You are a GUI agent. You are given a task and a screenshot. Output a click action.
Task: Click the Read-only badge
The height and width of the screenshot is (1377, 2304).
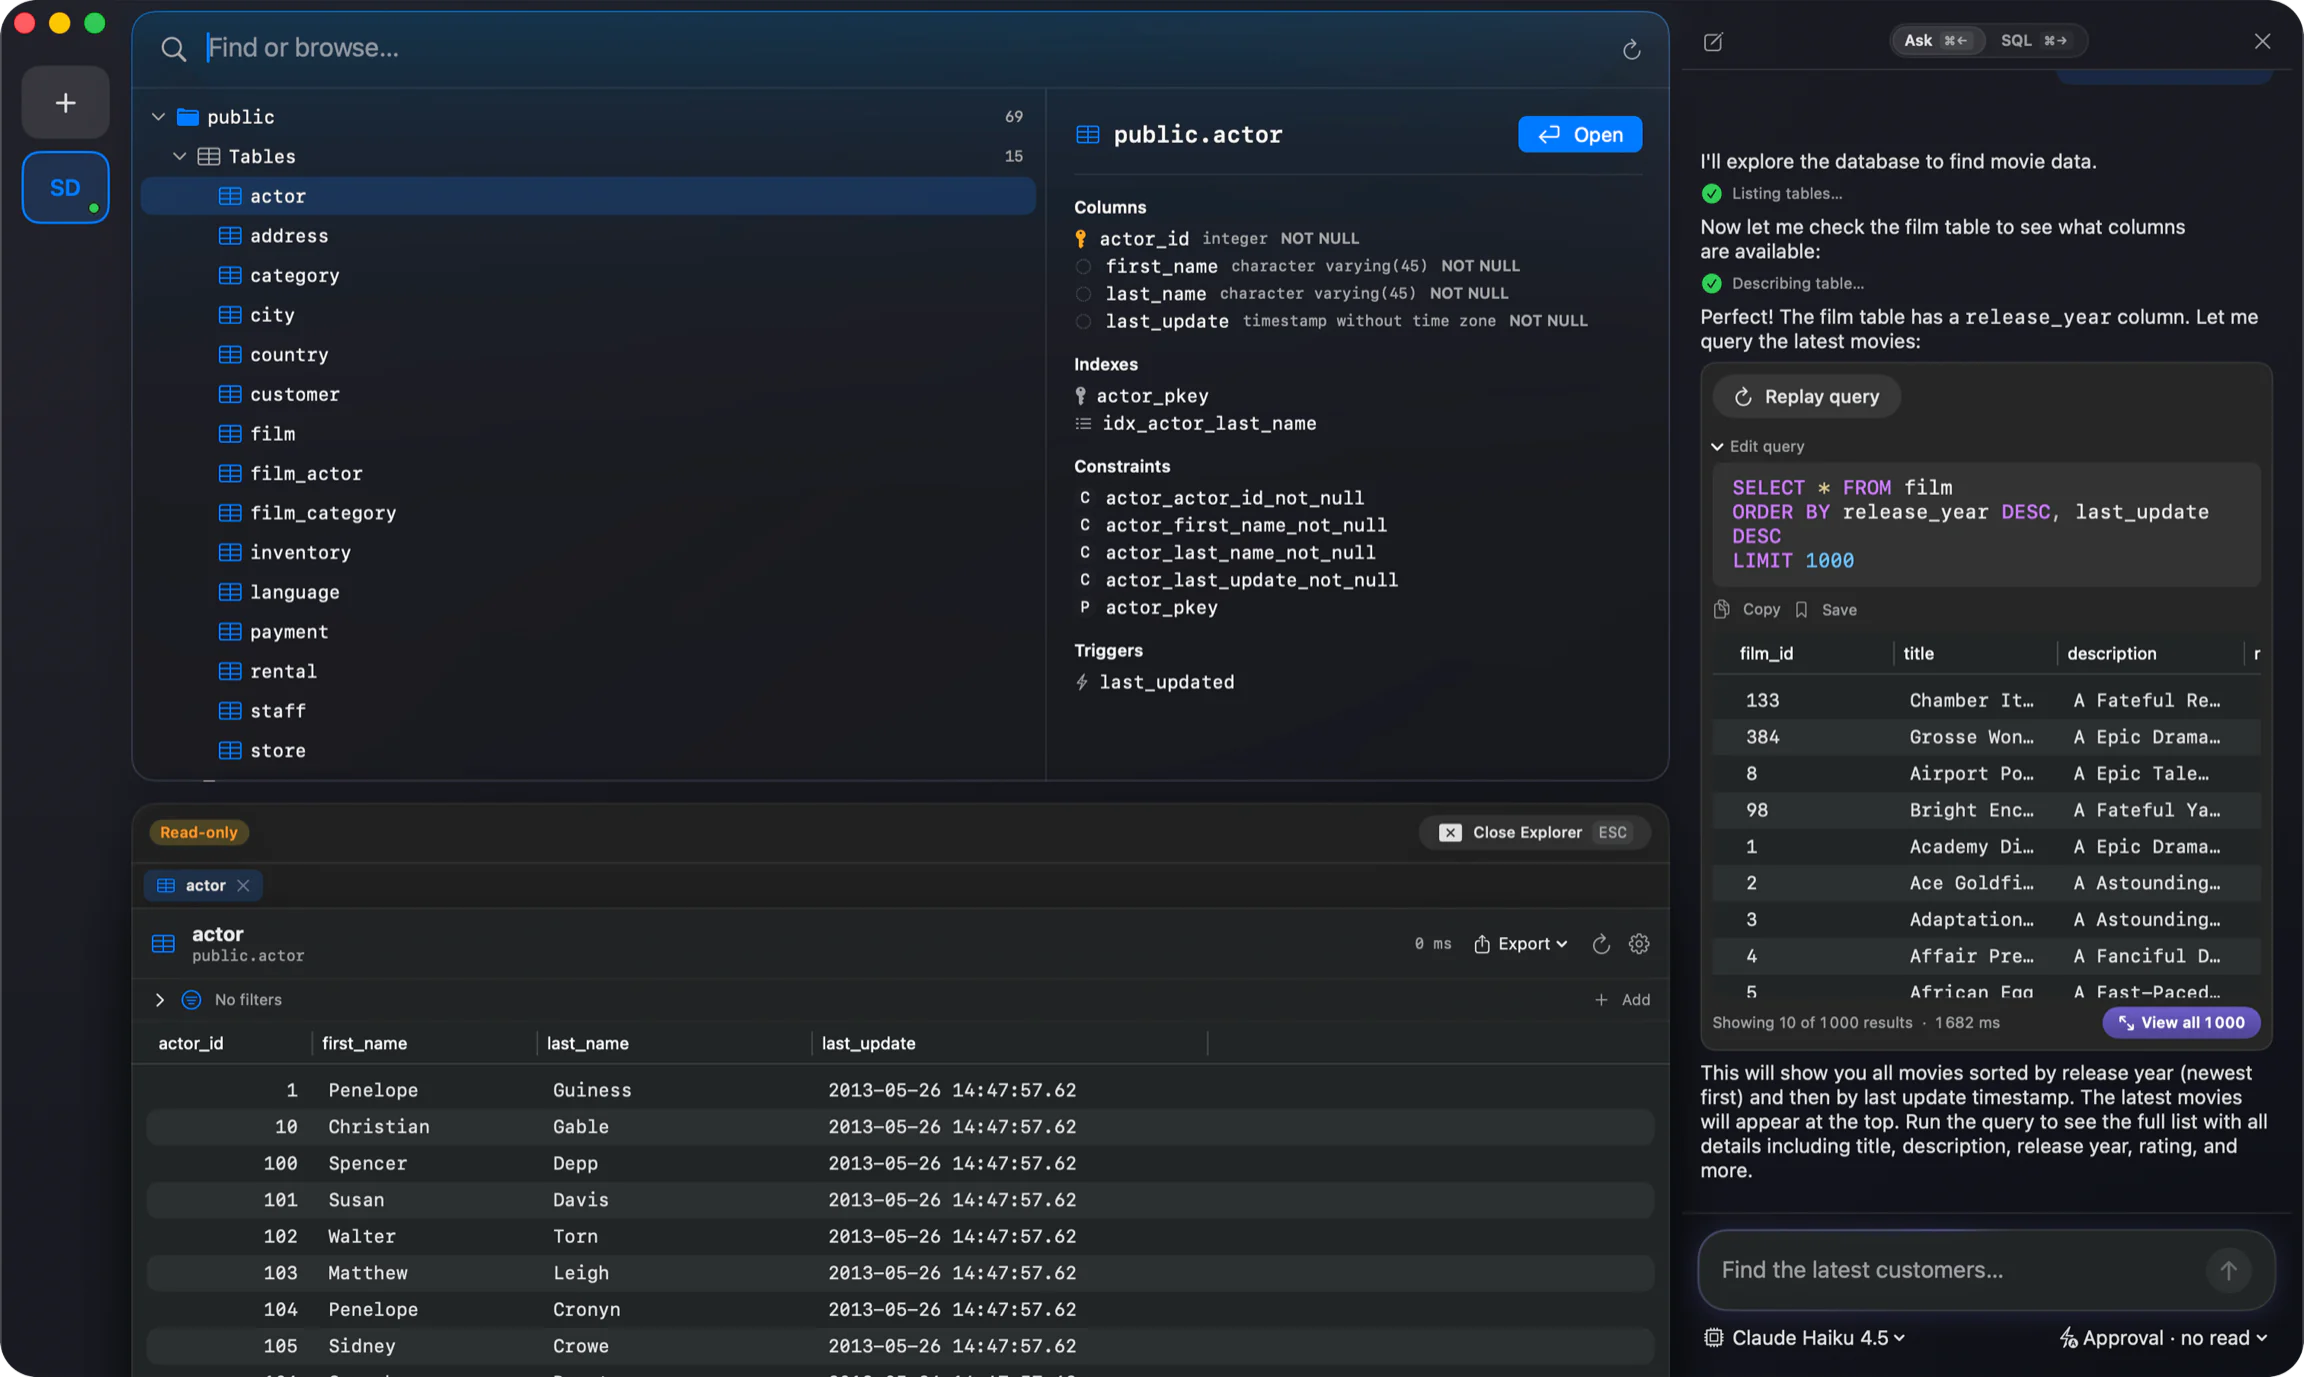point(199,832)
